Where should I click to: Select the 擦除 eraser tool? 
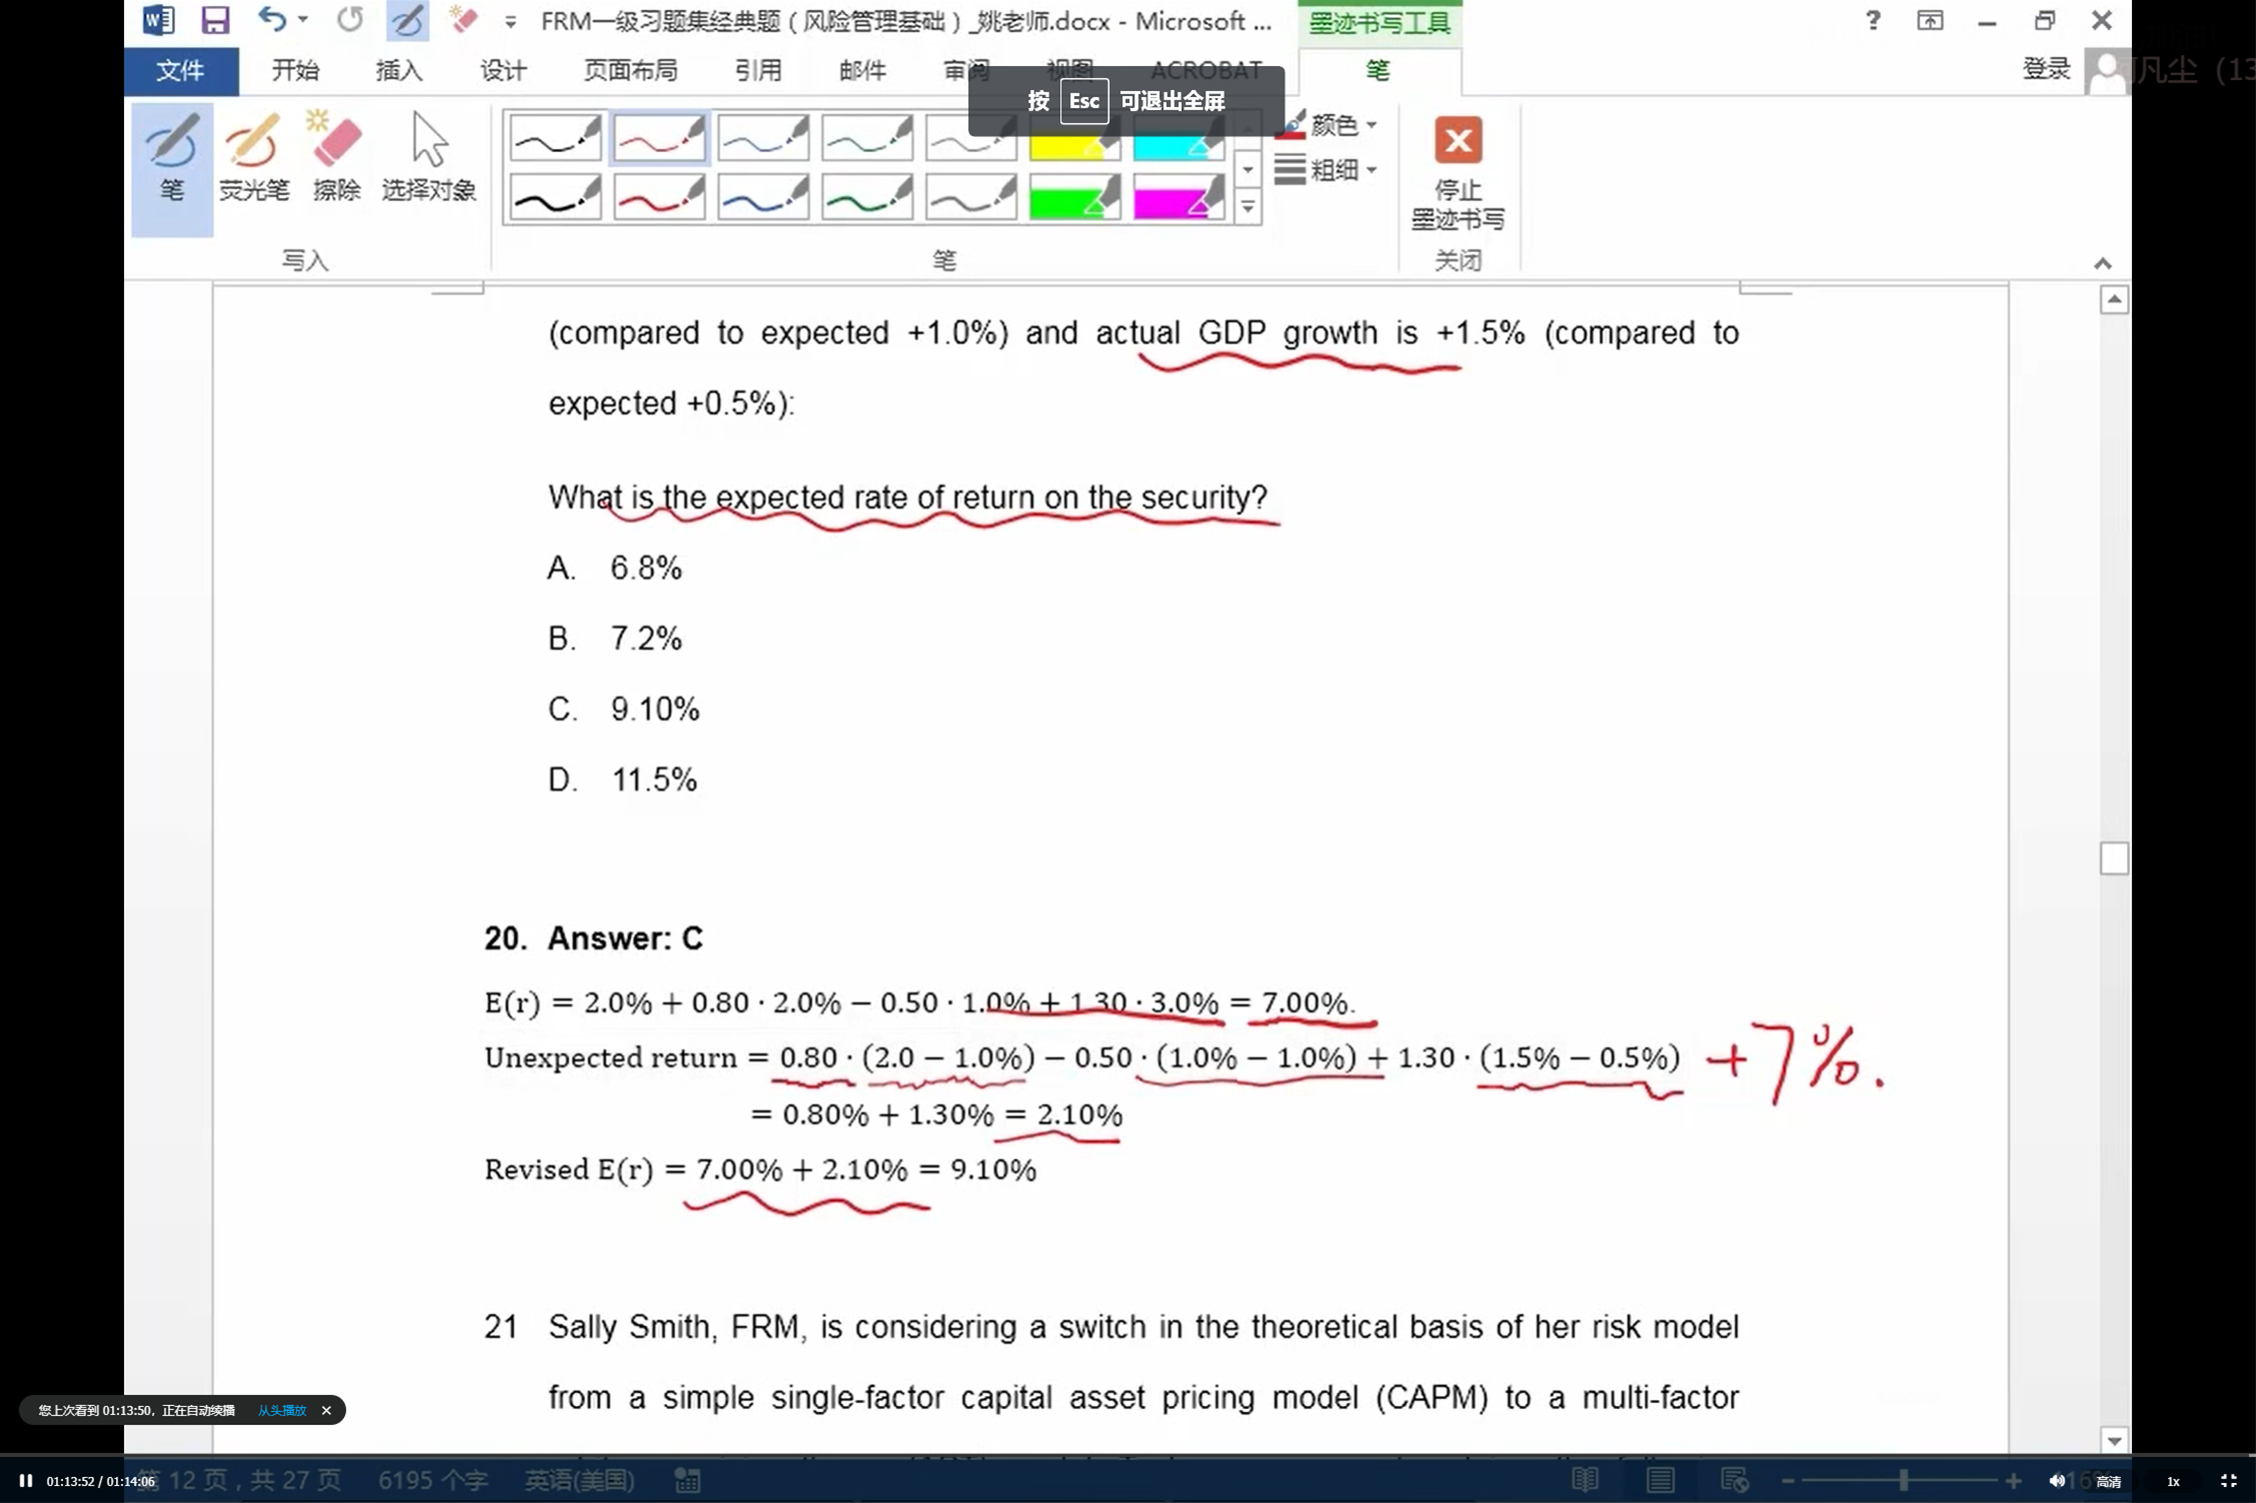point(336,157)
